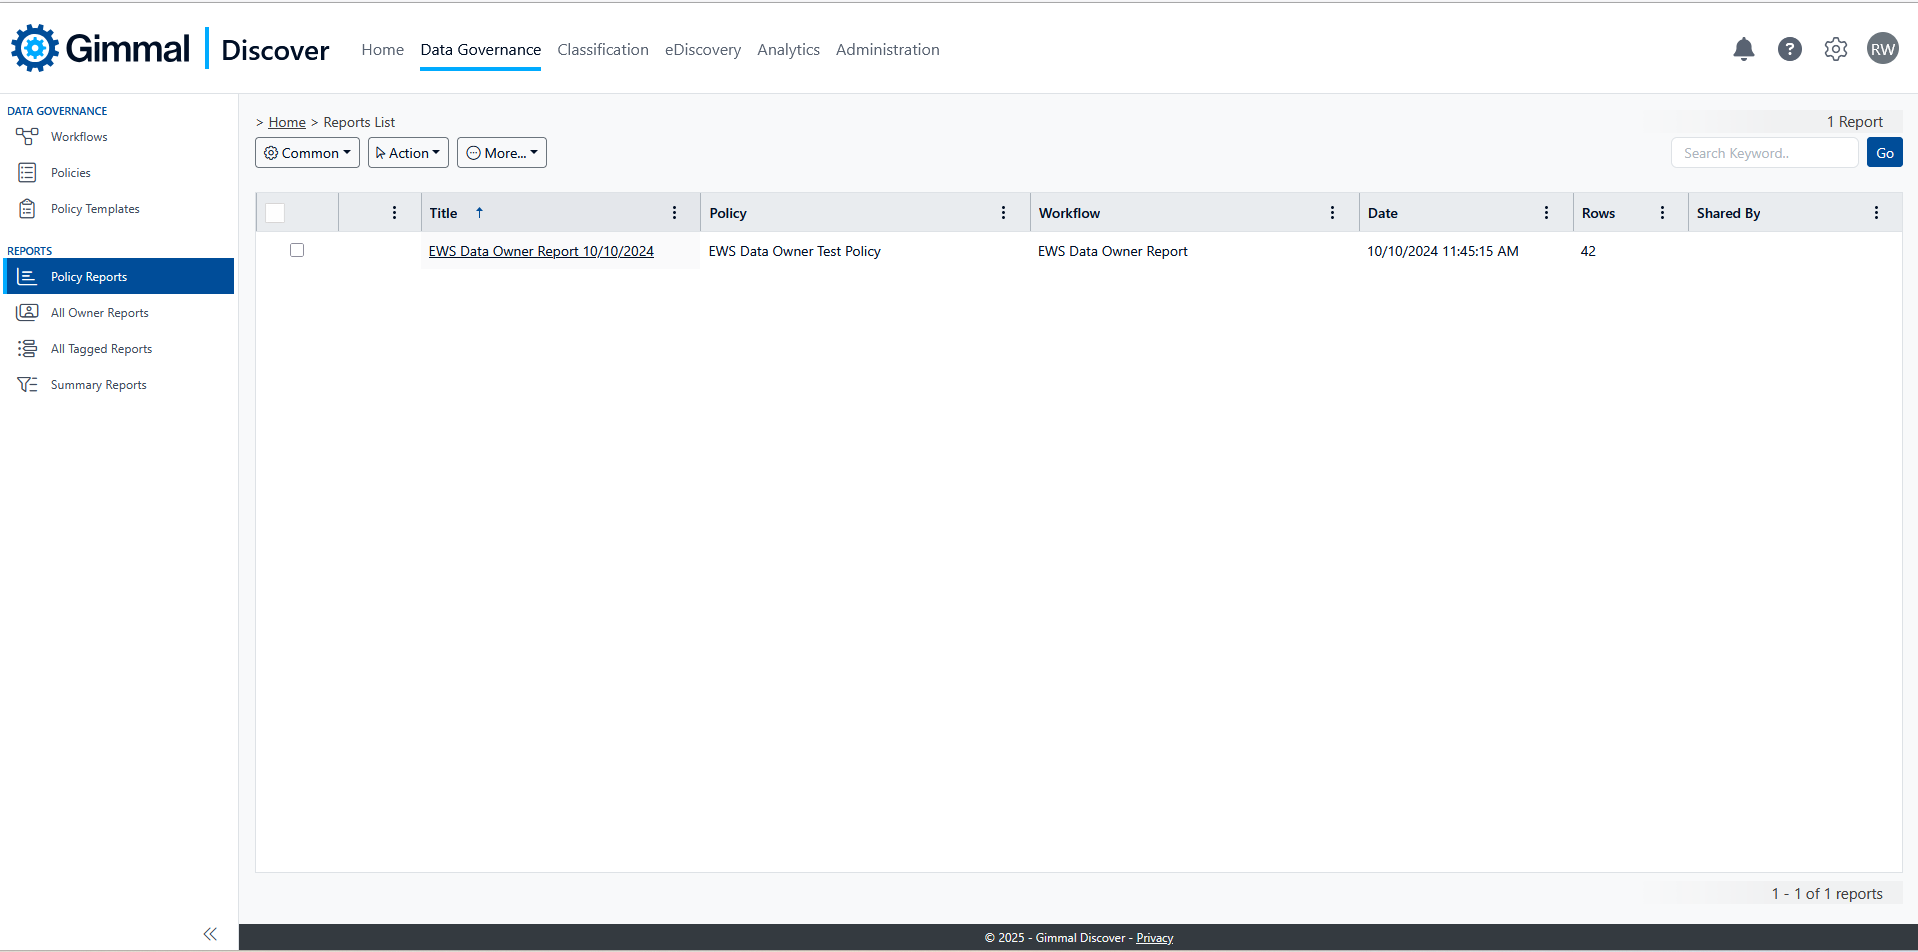Screen dimensions: 1918x952
Task: Click the Gimmal gear logo
Action: [x=36, y=48]
